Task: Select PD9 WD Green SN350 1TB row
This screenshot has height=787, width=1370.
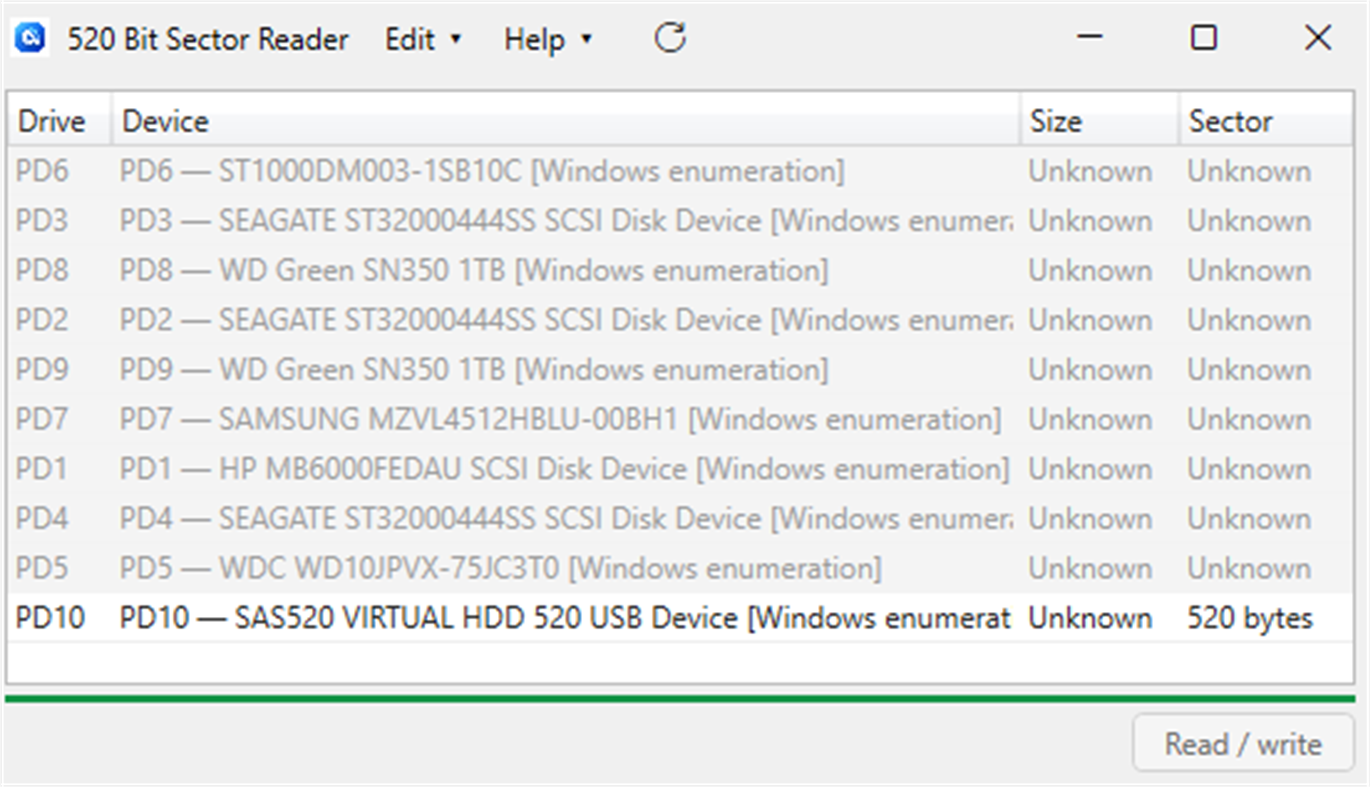Action: (680, 370)
